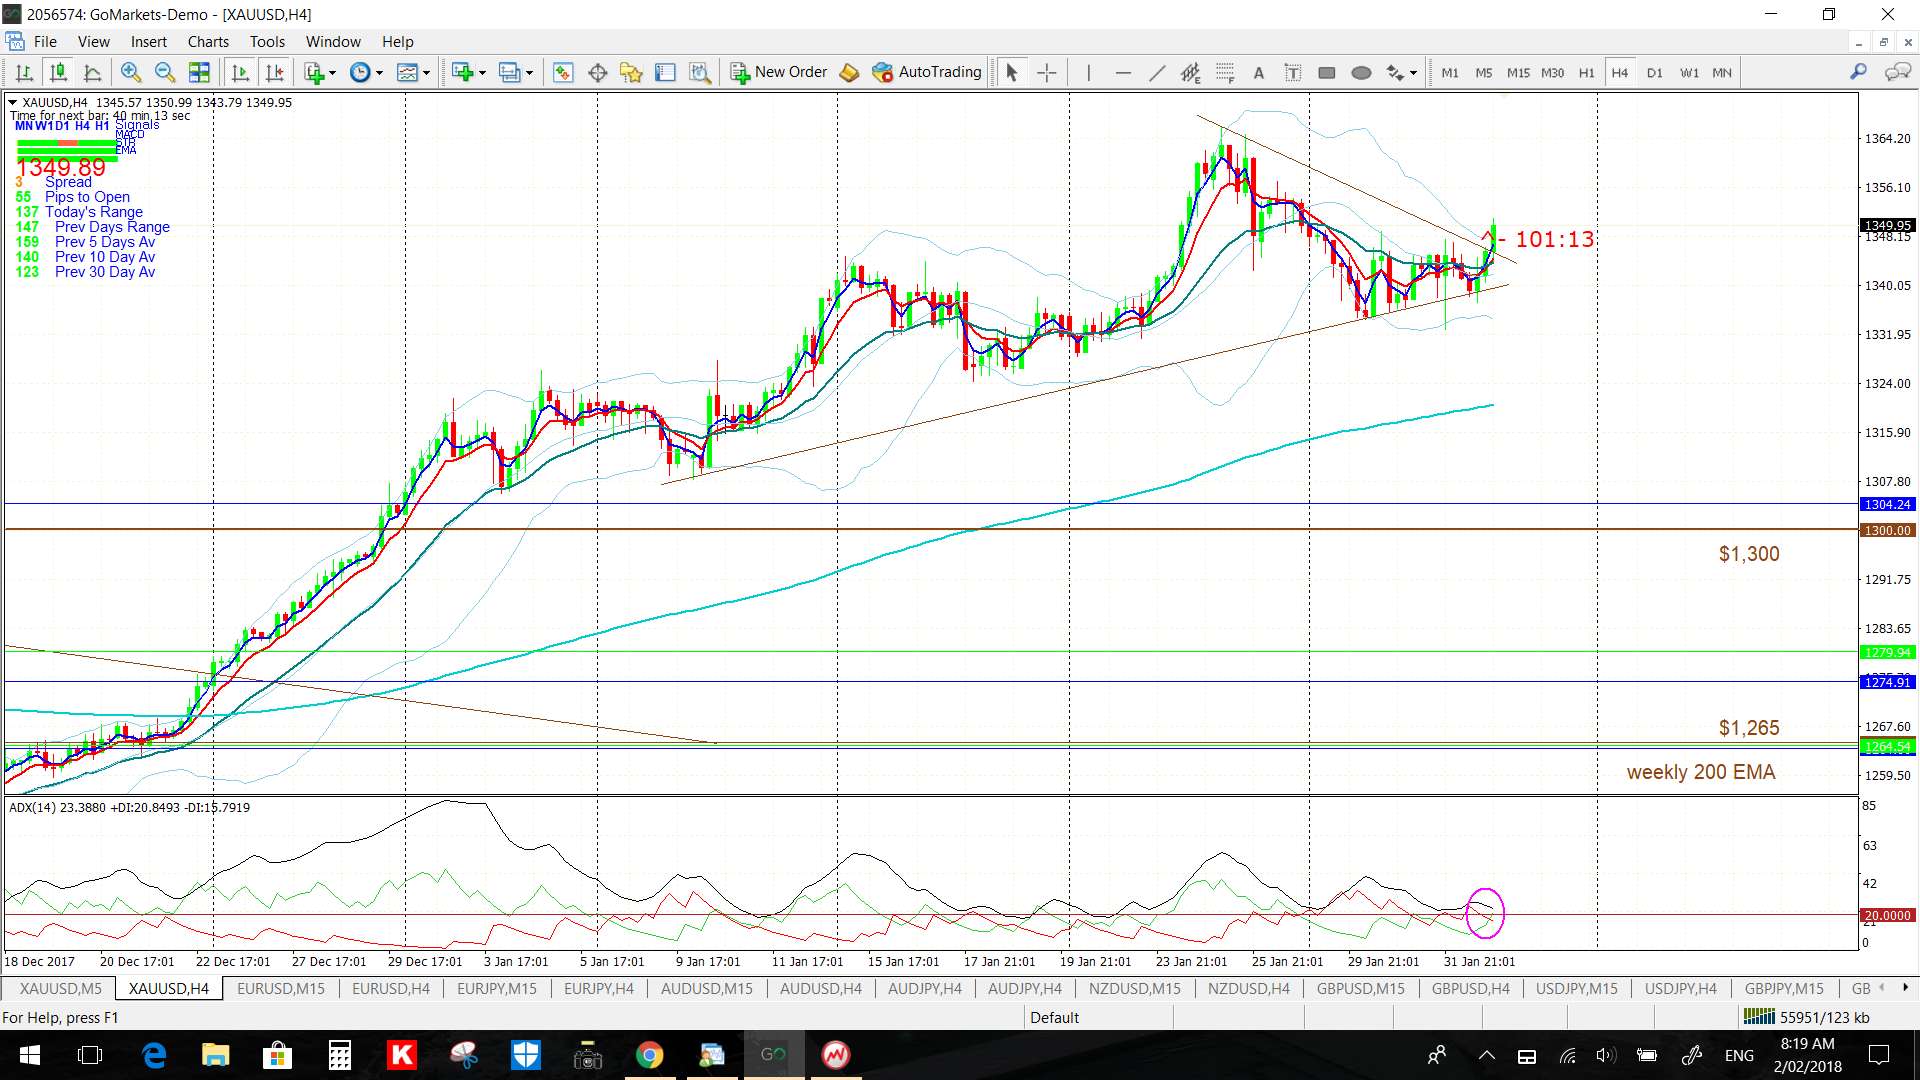Tile chart windows icon
This screenshot has height=1080, width=1920.
tap(199, 72)
